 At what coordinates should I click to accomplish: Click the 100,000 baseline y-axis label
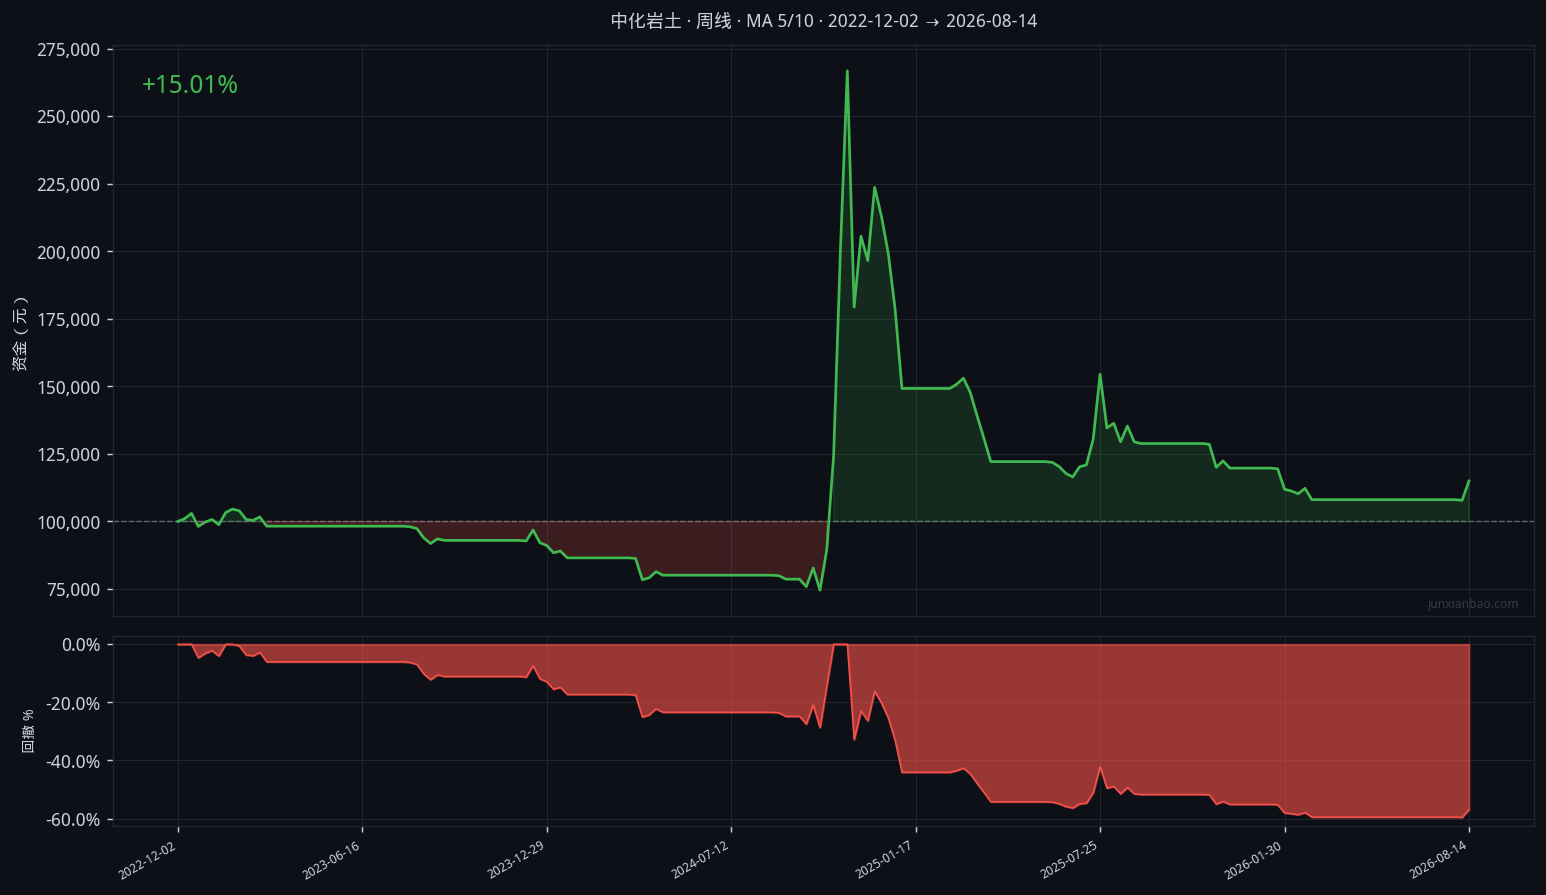tap(69, 522)
